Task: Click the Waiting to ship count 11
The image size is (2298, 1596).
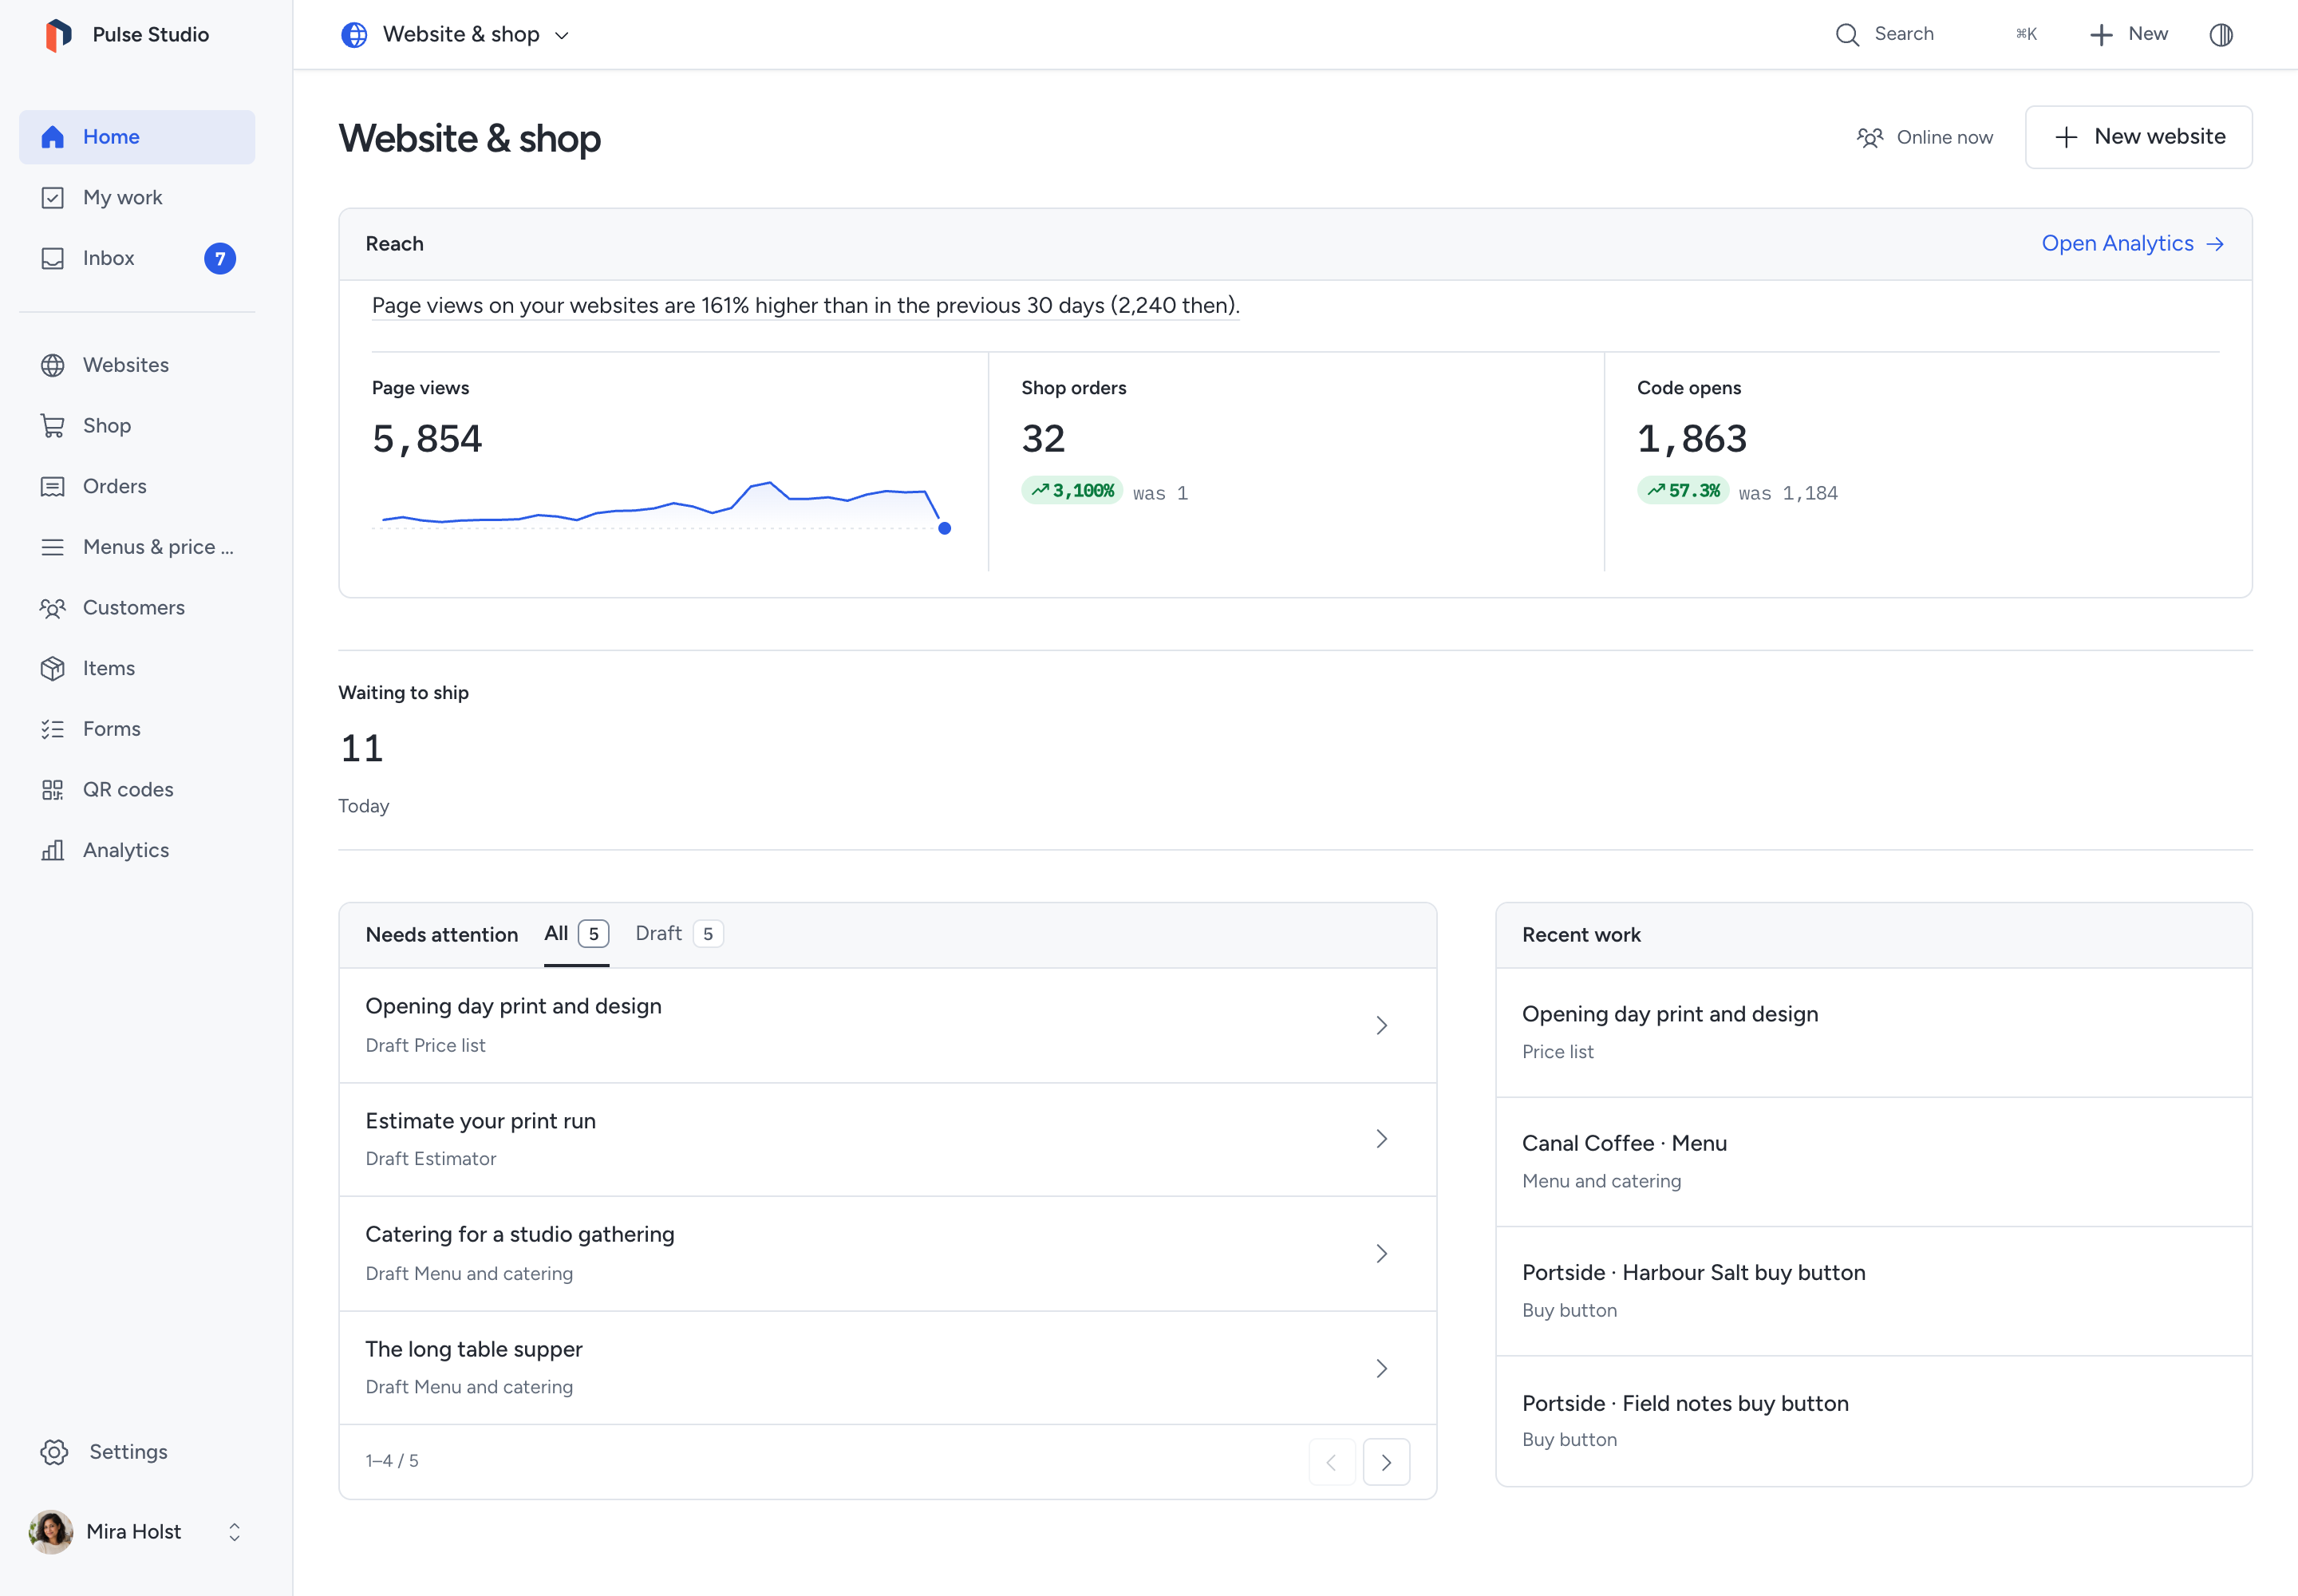Action: pos(362,749)
